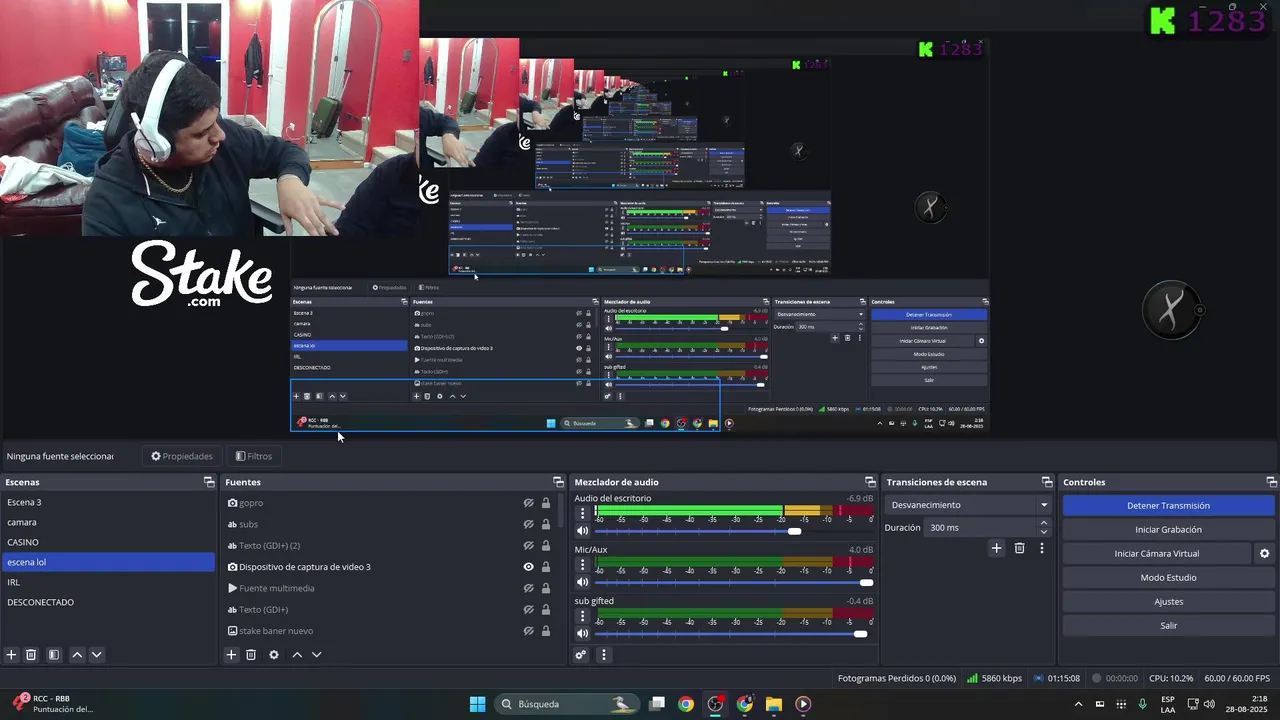Image resolution: width=1280 pixels, height=720 pixels.
Task: Delete selected scene using trash icon
Action: (31, 655)
